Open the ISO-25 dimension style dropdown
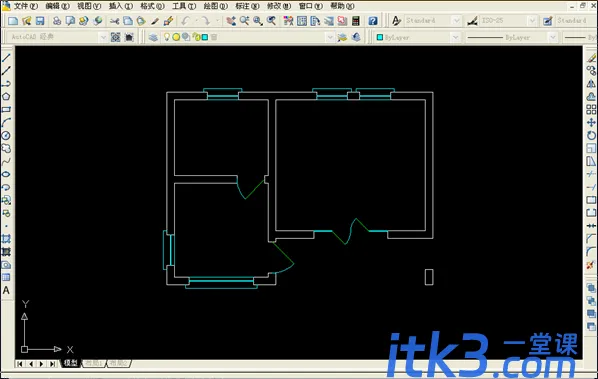Screen dimensions: 598x379 [x=532, y=21]
